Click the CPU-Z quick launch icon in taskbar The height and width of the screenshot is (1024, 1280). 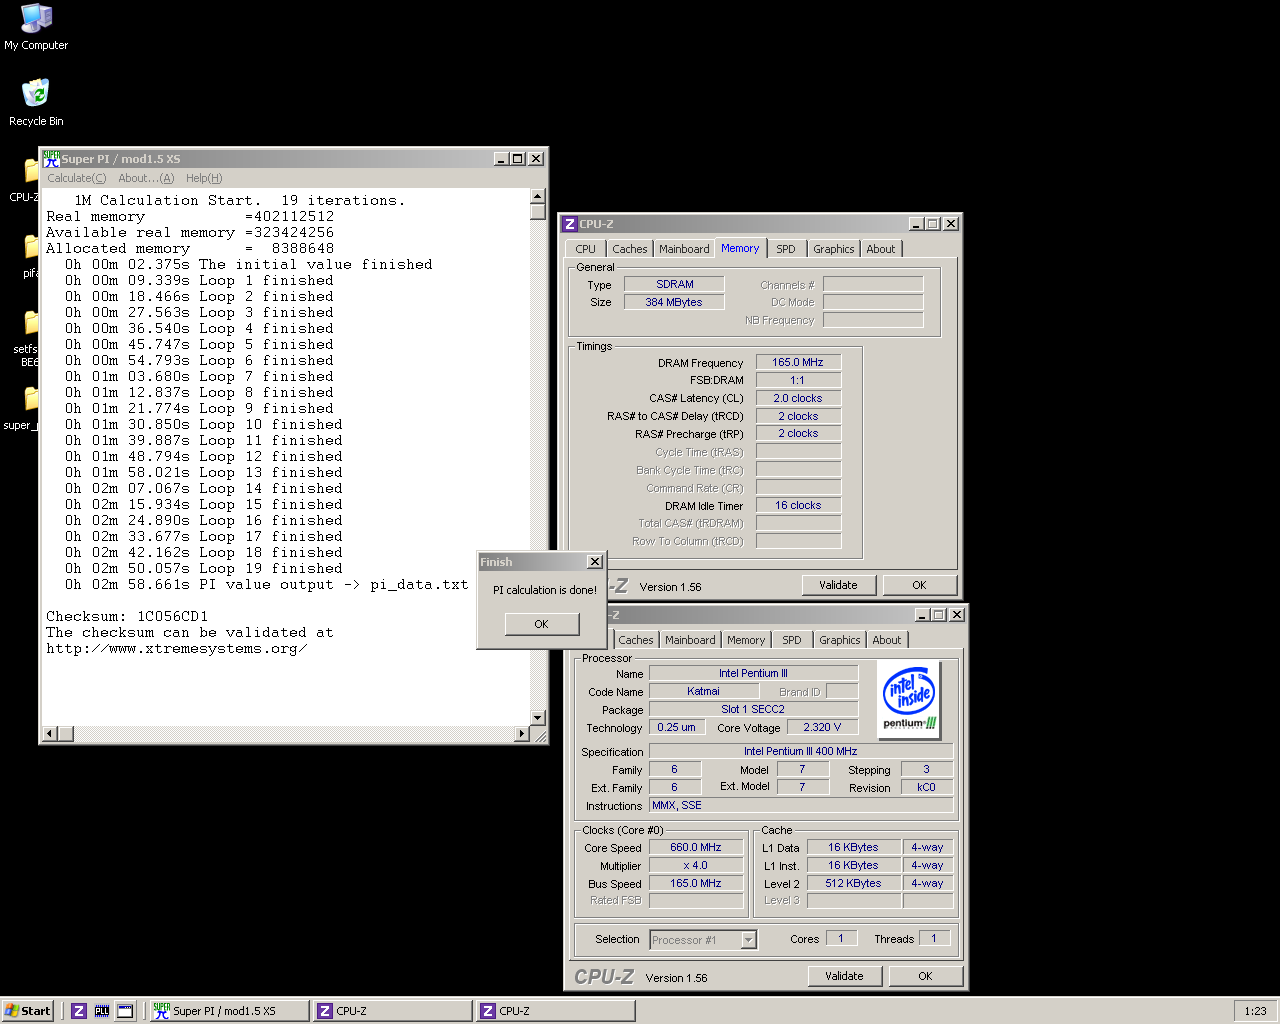(79, 1011)
